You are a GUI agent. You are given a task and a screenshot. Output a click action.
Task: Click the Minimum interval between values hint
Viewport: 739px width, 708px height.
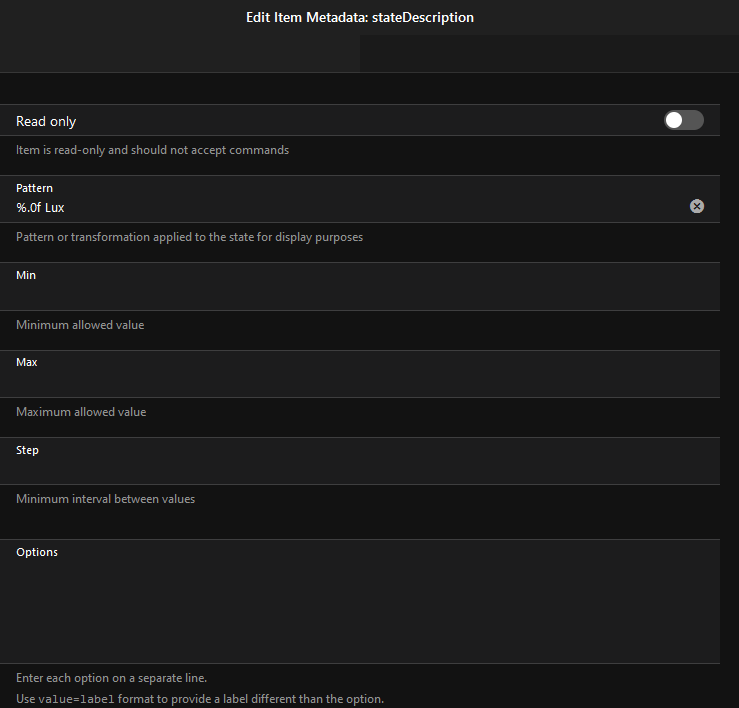pos(105,499)
